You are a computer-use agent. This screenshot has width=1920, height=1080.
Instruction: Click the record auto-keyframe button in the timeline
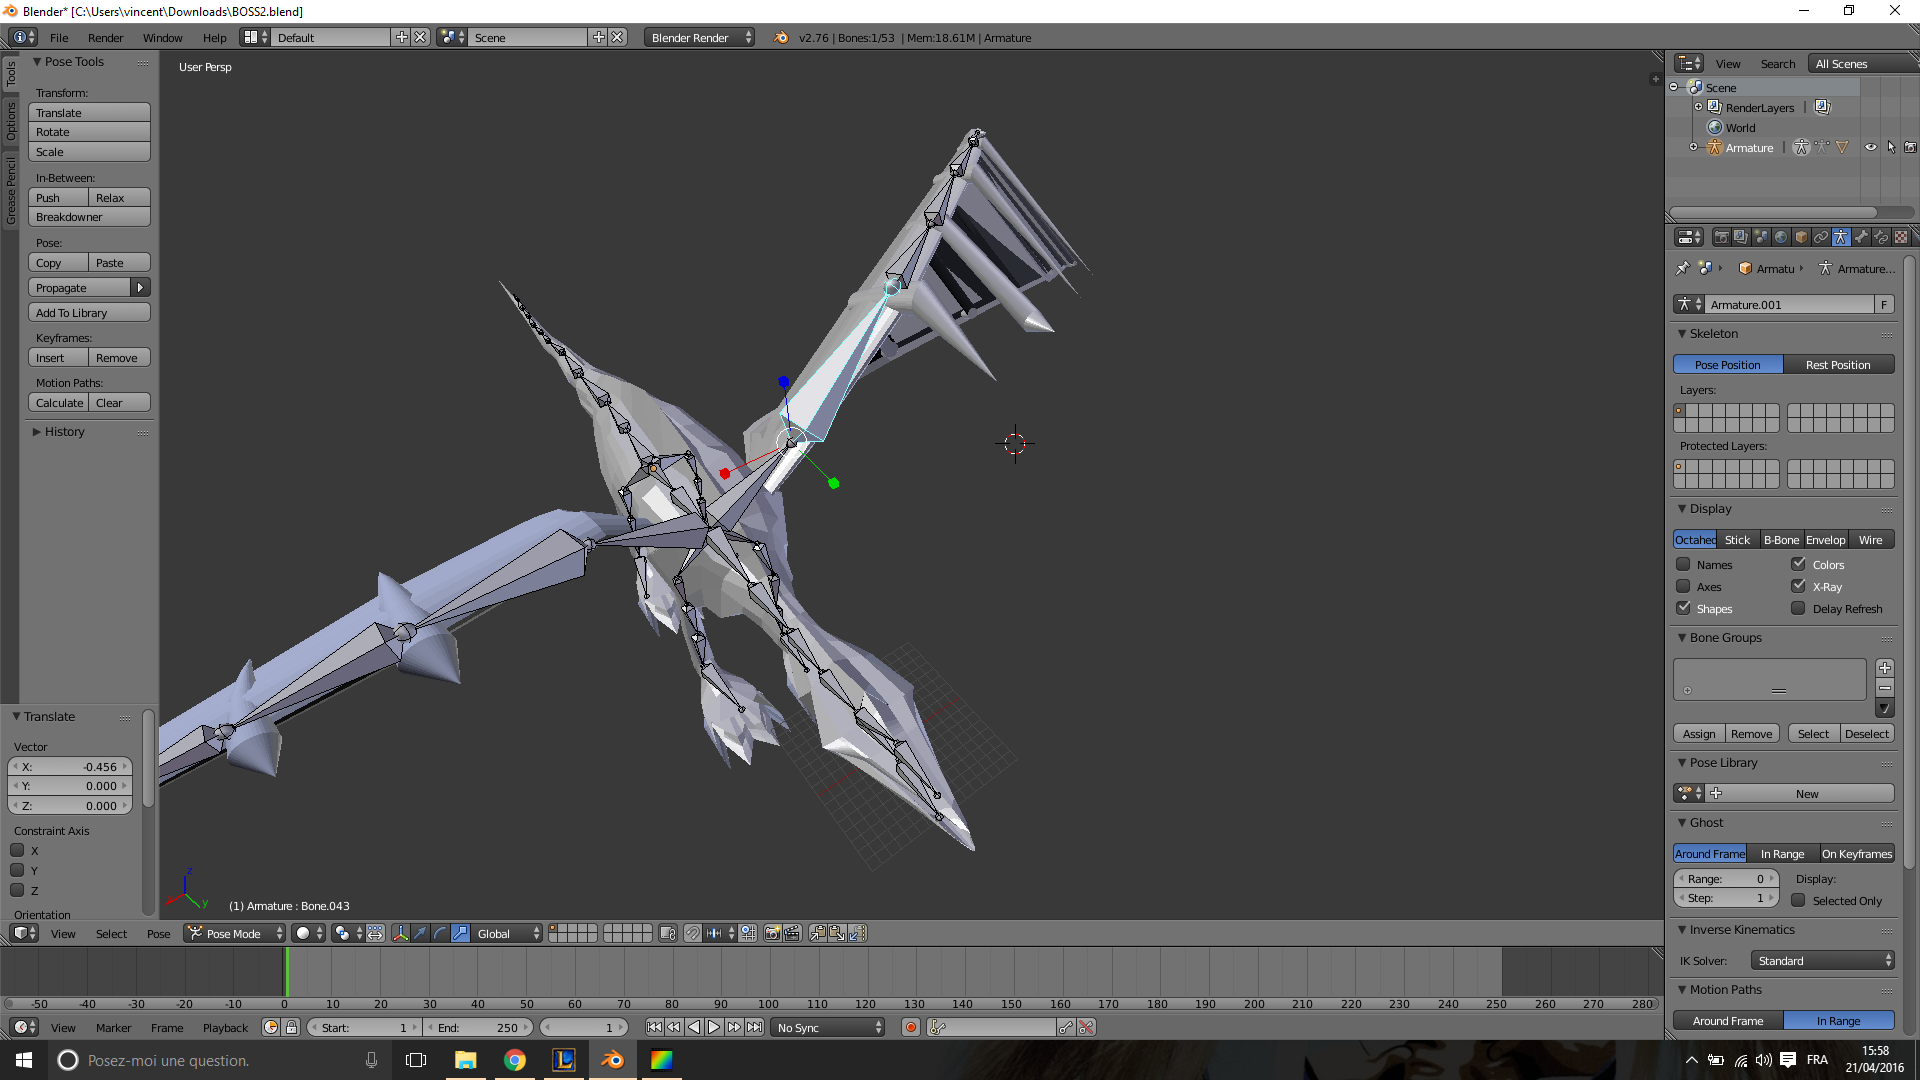coord(910,1027)
